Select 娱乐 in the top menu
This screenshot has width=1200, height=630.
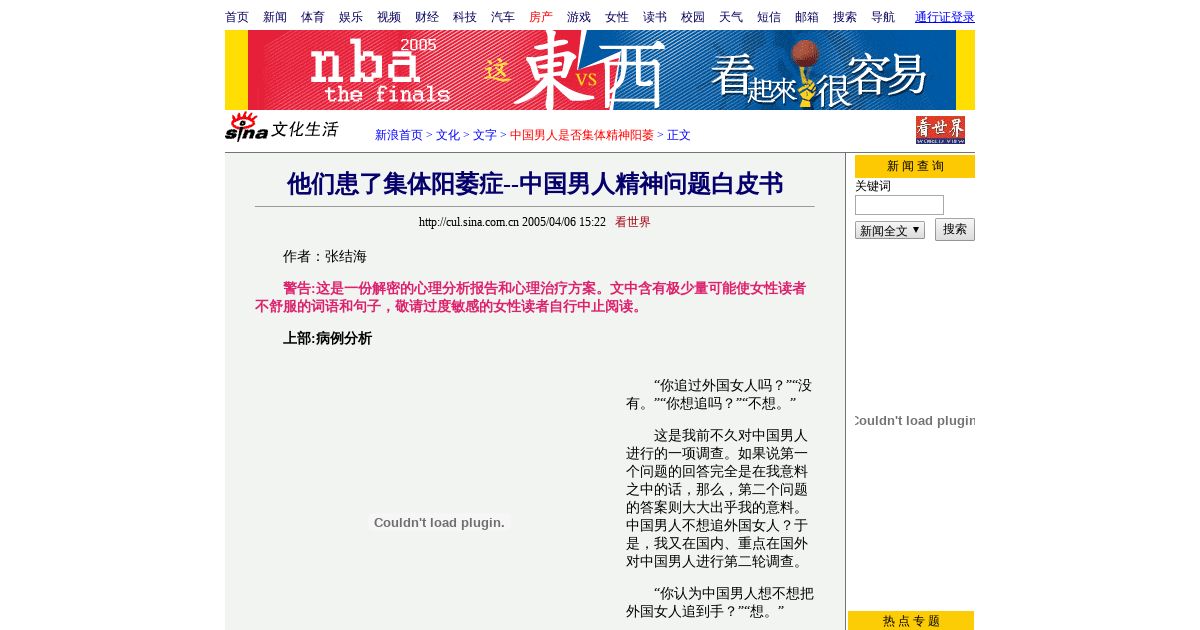tap(351, 17)
